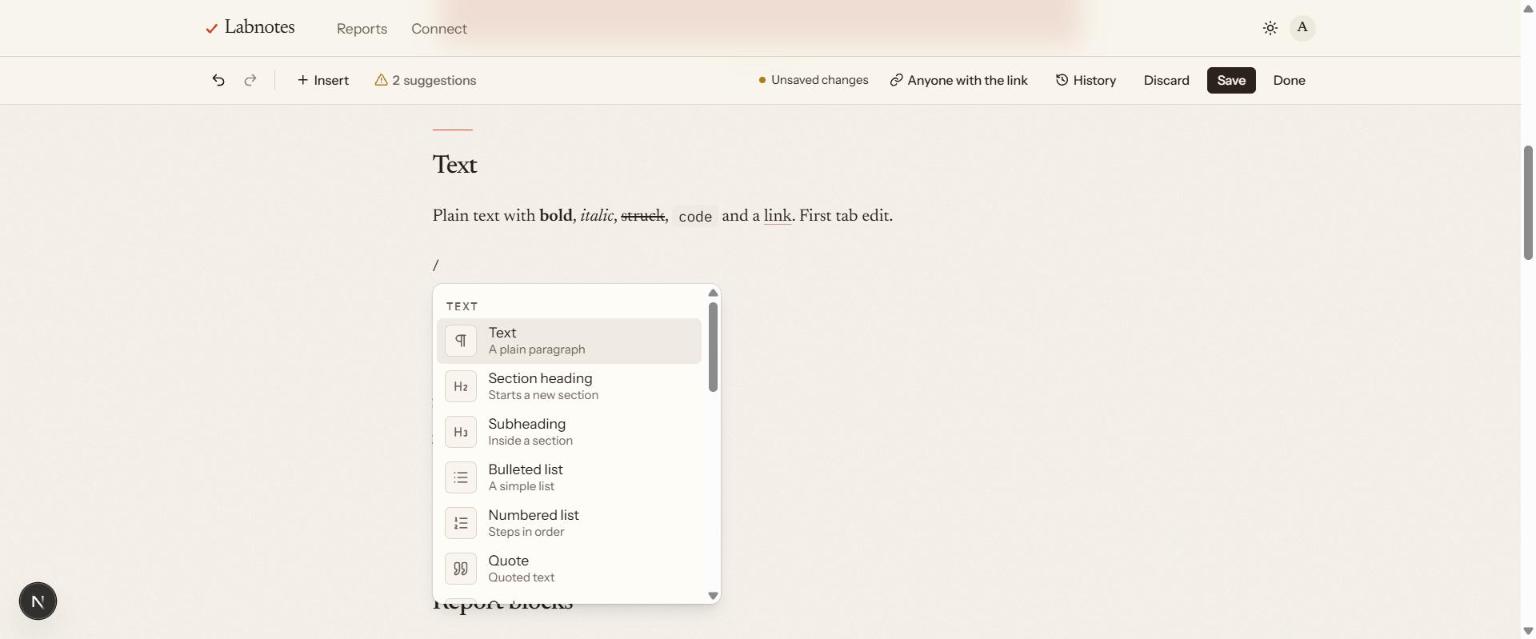
Task: Click the slash command line
Action: pos(436,265)
